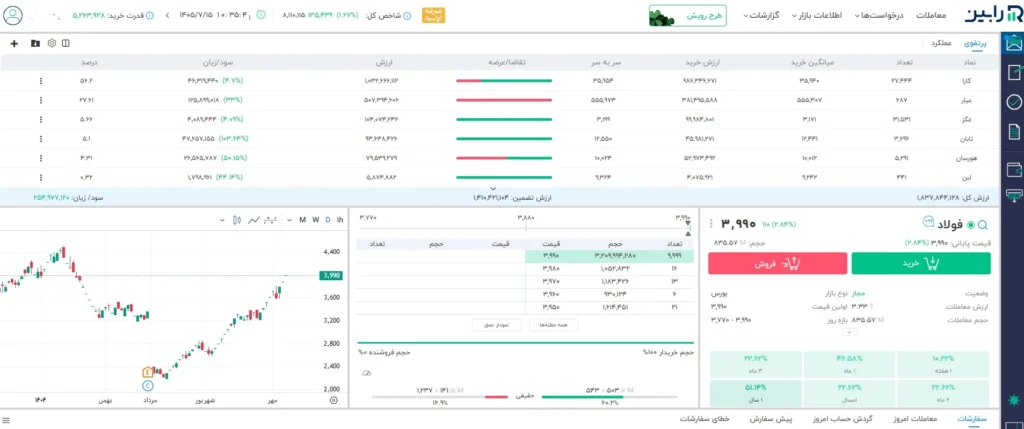Toggle the green status dot beside فولاد

click(x=970, y=225)
